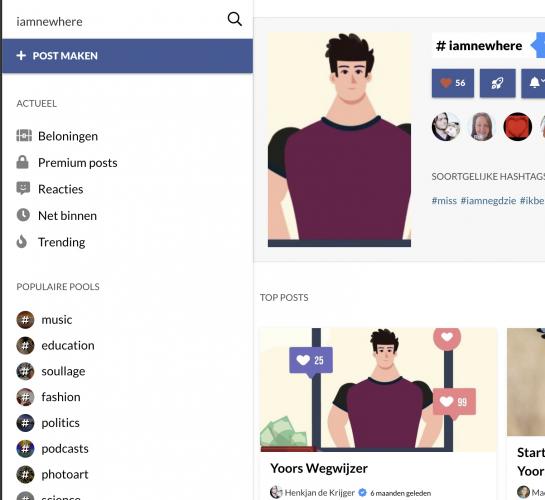The width and height of the screenshot is (545, 500).
Task: Click the Net binnen clock icon
Action: (23, 215)
